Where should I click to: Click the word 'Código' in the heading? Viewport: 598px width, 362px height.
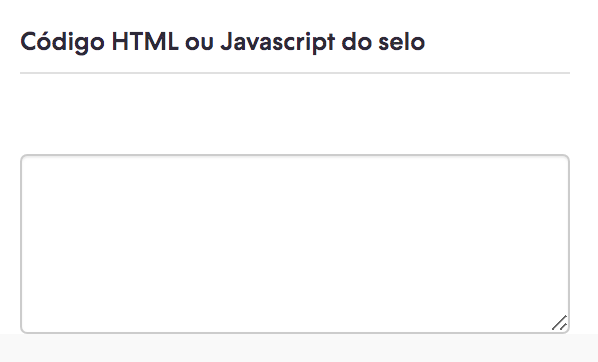coord(62,42)
